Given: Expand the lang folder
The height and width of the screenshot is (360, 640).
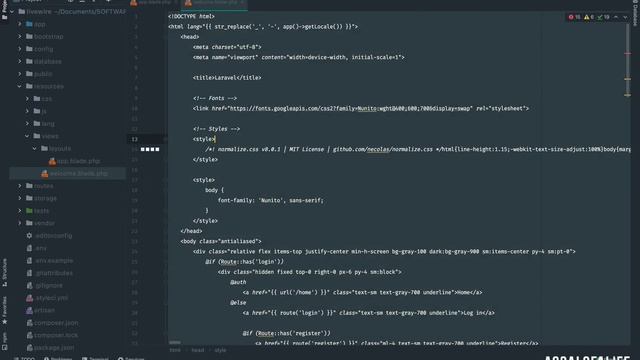Looking at the screenshot, I should click(27, 124).
